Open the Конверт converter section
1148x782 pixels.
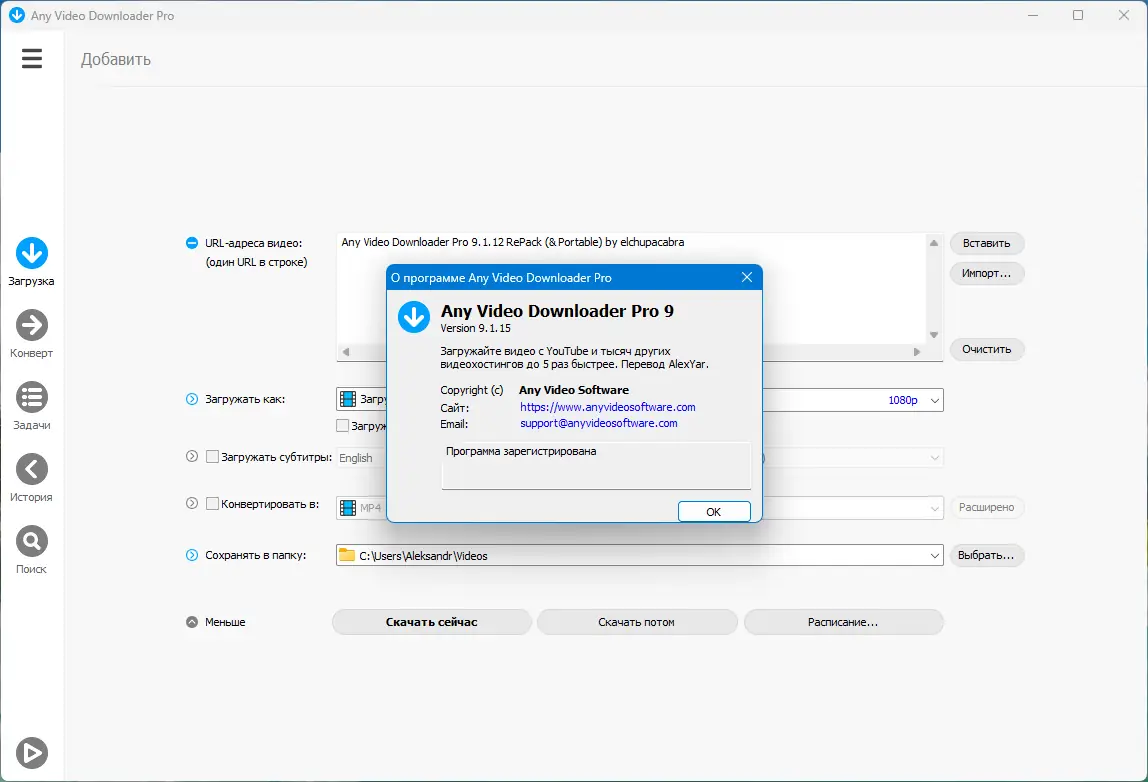pyautogui.click(x=31, y=334)
